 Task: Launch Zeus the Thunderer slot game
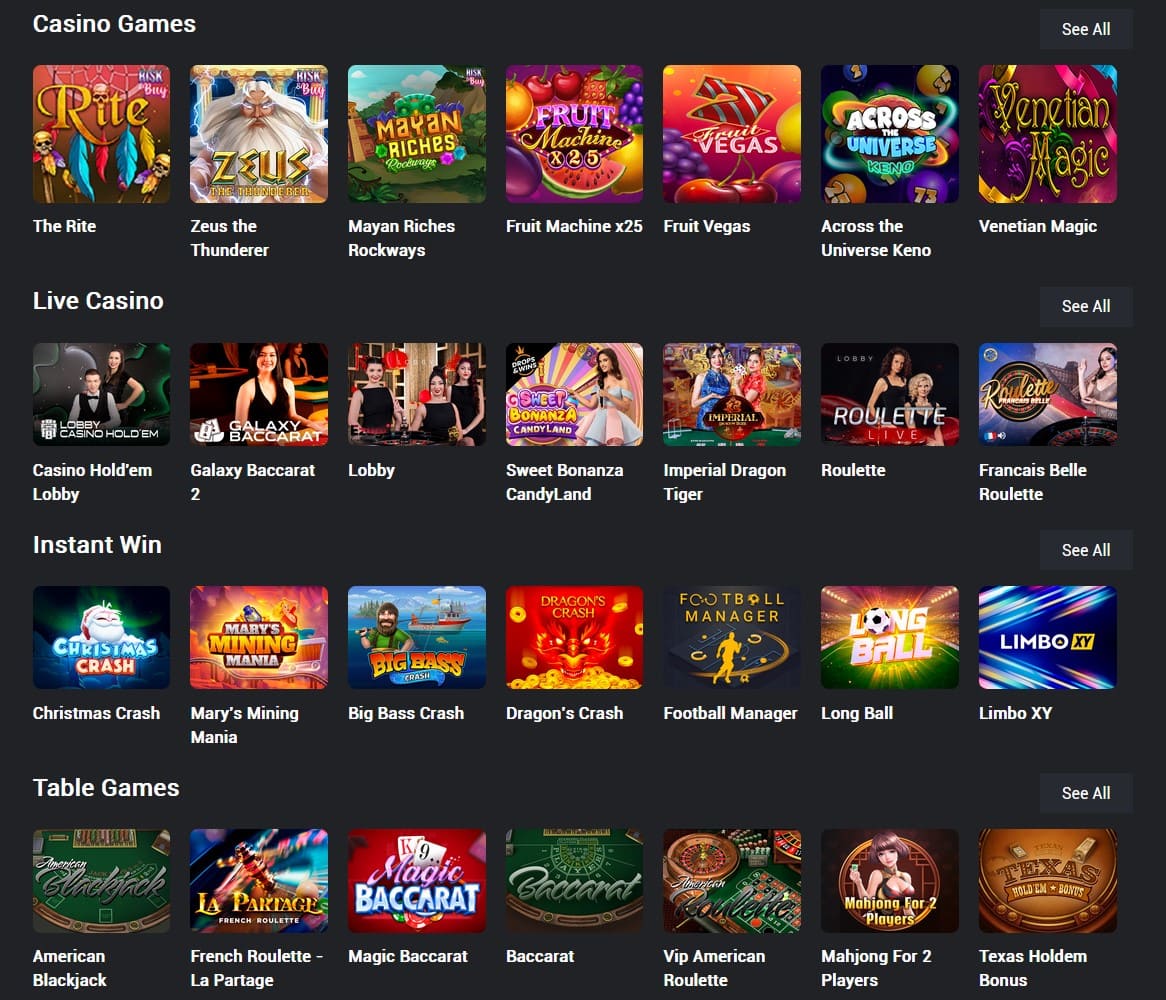coord(259,134)
